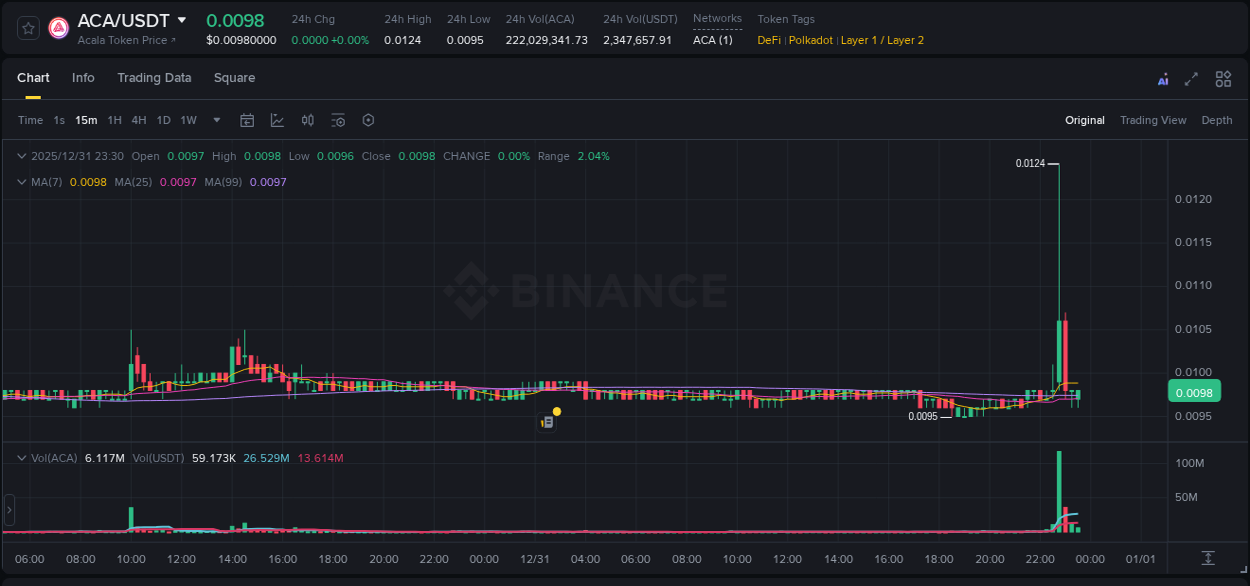Open the Polkadot token tag link
The image size is (1250, 586).
[811, 40]
